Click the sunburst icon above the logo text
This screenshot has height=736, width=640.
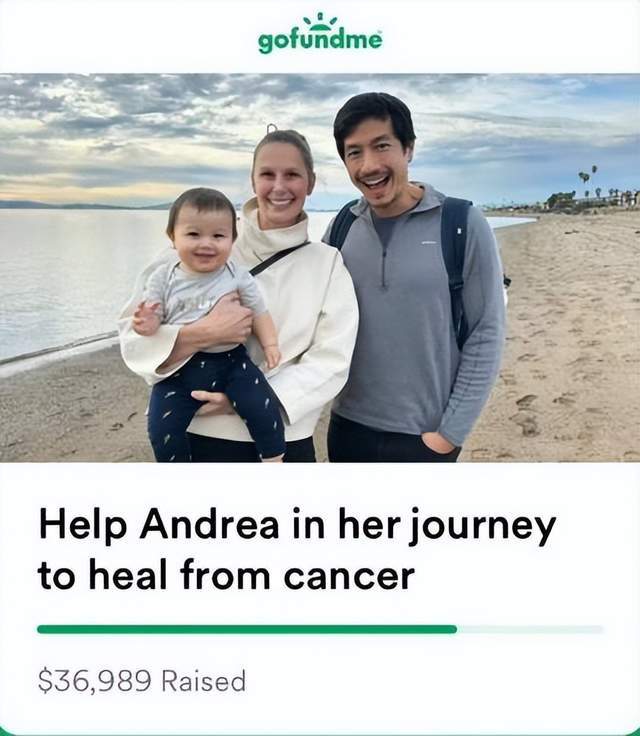(320, 22)
